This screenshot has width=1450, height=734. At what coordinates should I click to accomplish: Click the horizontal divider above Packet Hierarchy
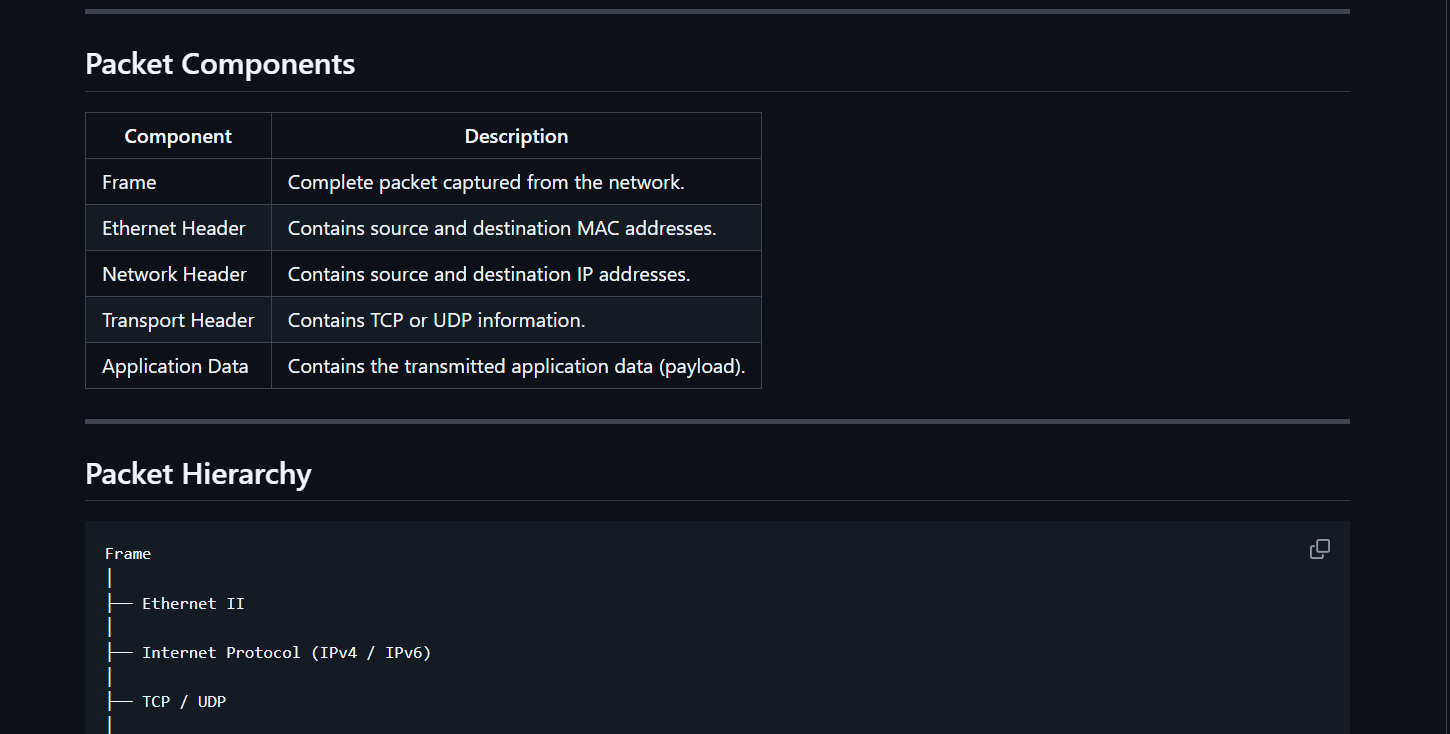[717, 421]
